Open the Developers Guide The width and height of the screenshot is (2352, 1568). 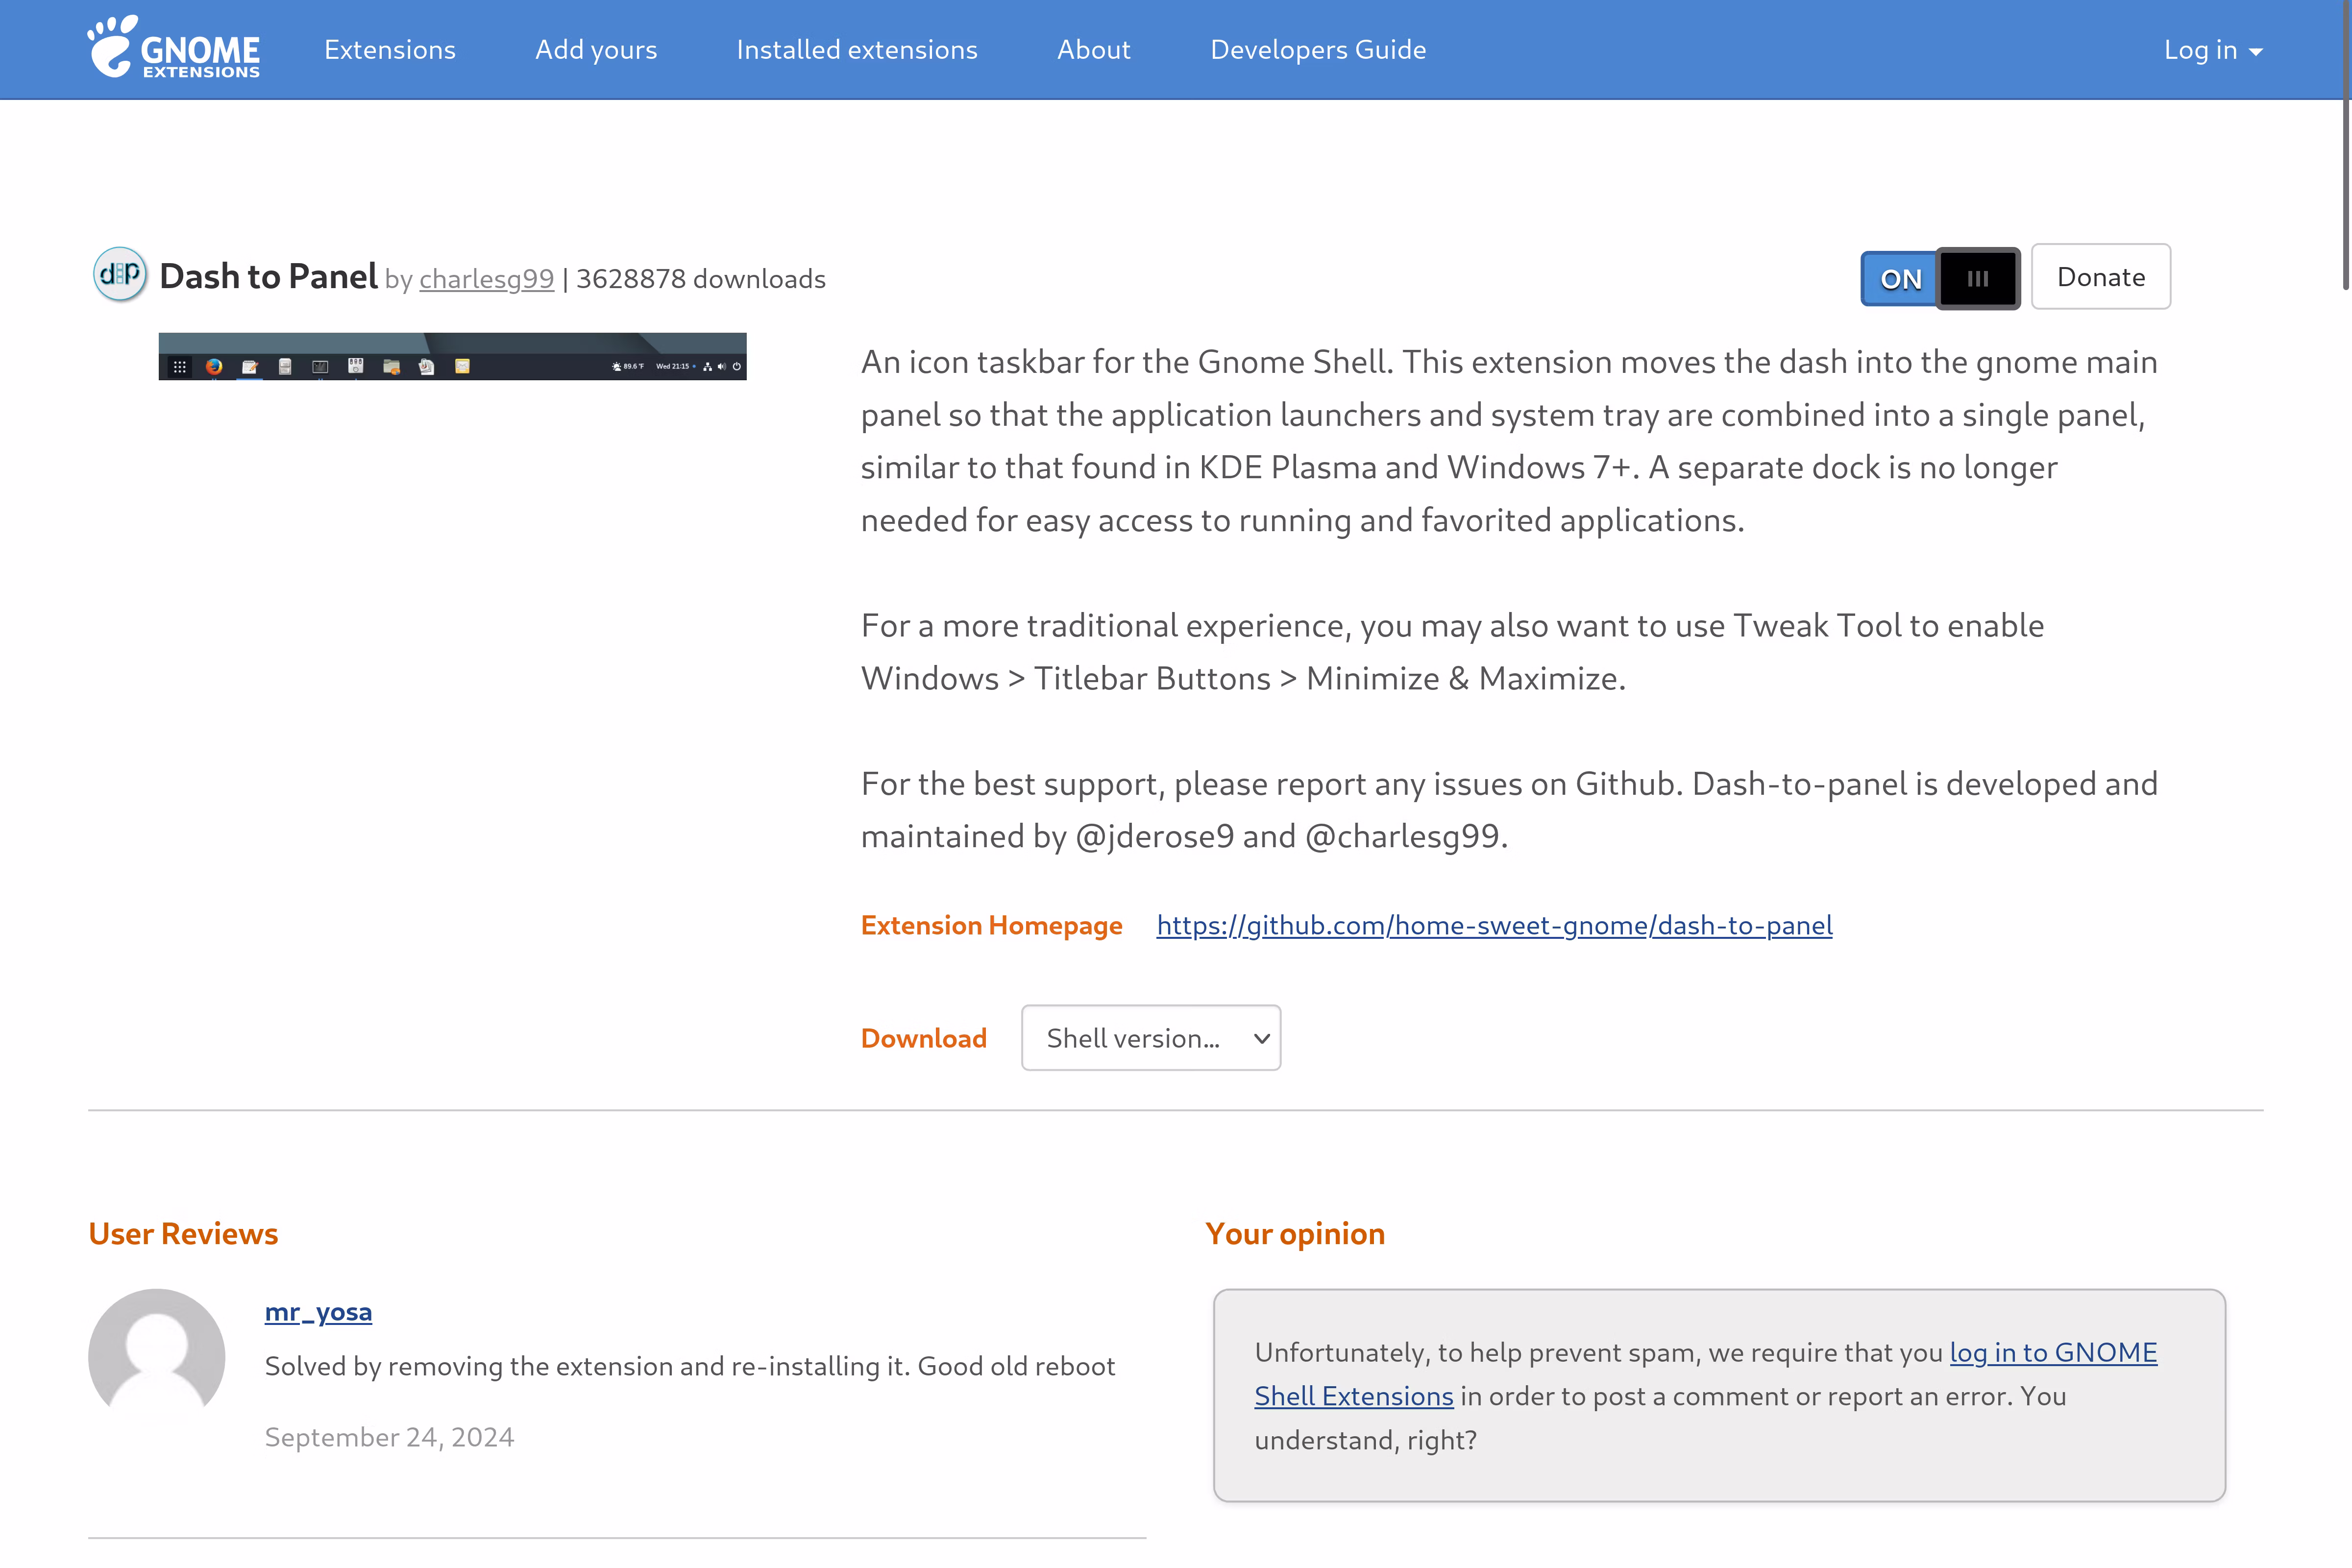tap(1318, 50)
